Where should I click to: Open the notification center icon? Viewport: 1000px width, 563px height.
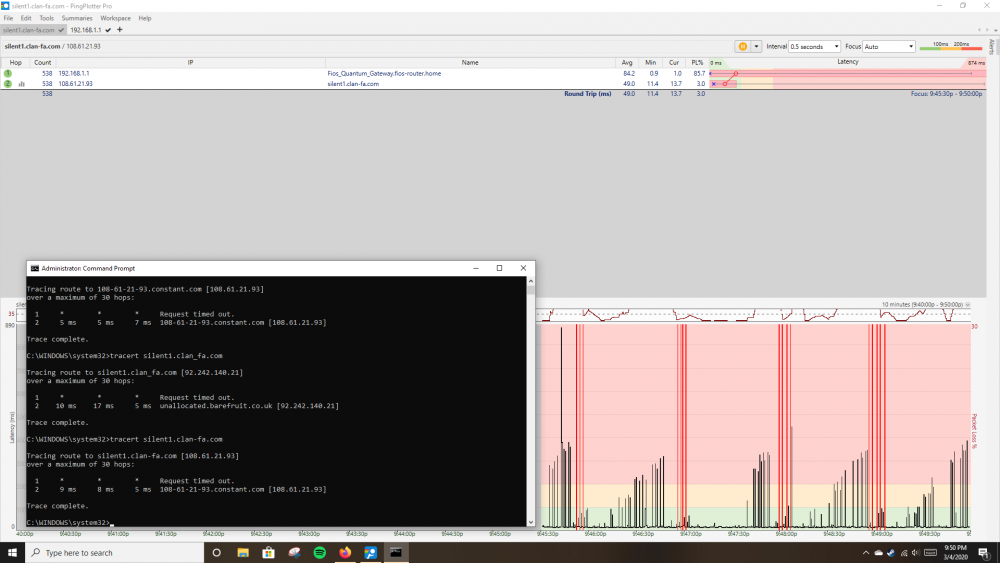983,553
